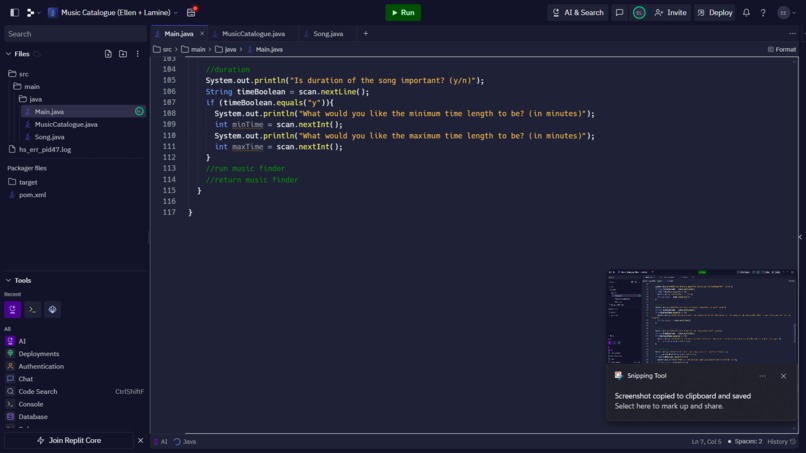This screenshot has width=806, height=453.
Task: Focus the file Search field
Action: pos(75,34)
